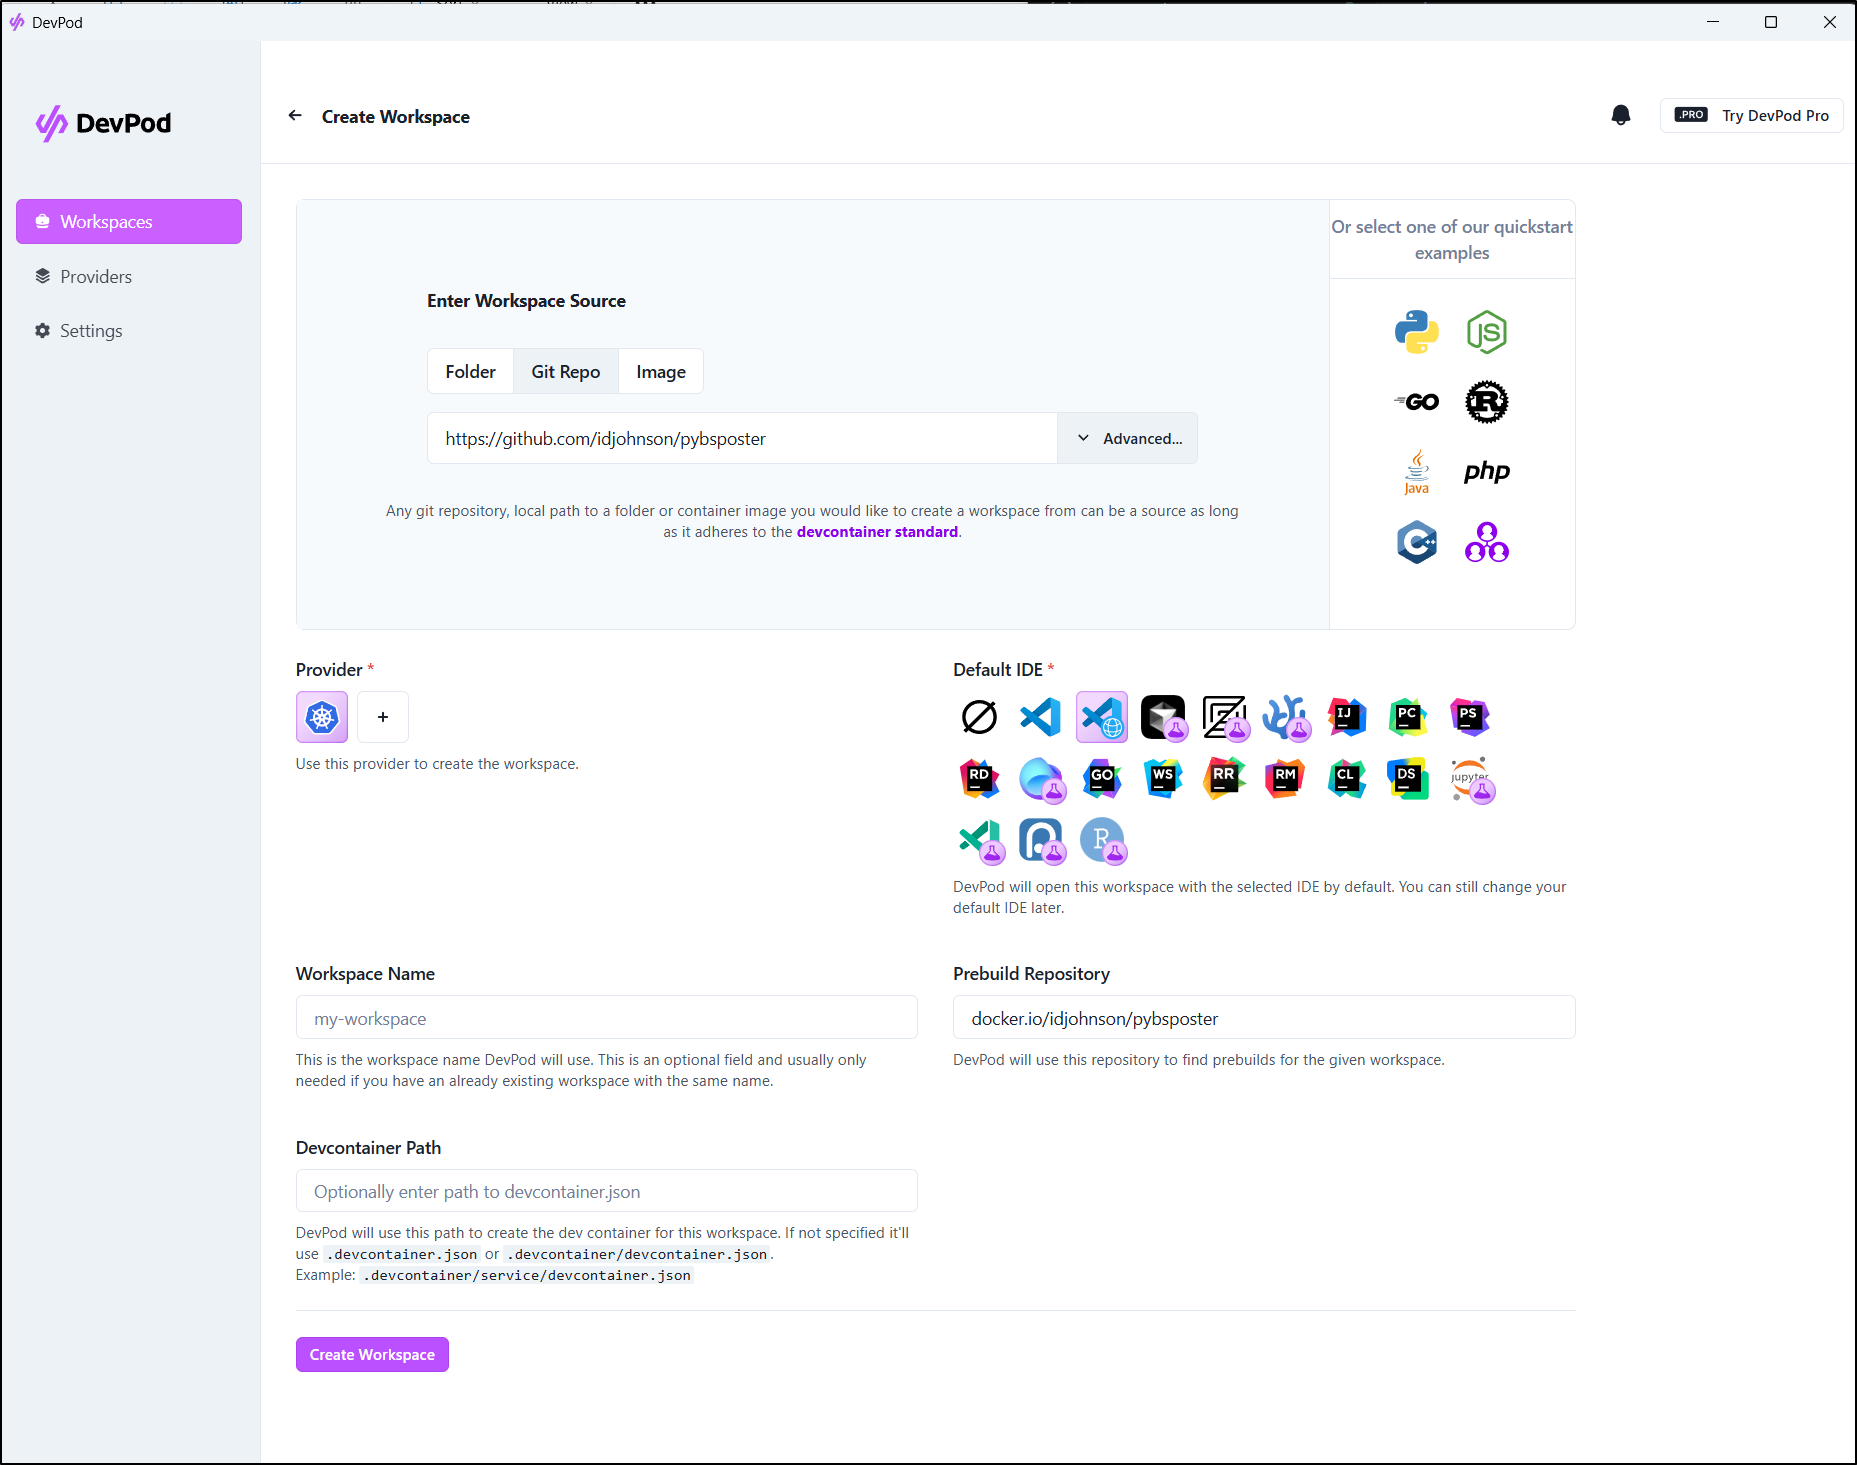Viewport: 1857px width, 1465px height.
Task: Switch to the Folder source tab
Action: click(470, 372)
